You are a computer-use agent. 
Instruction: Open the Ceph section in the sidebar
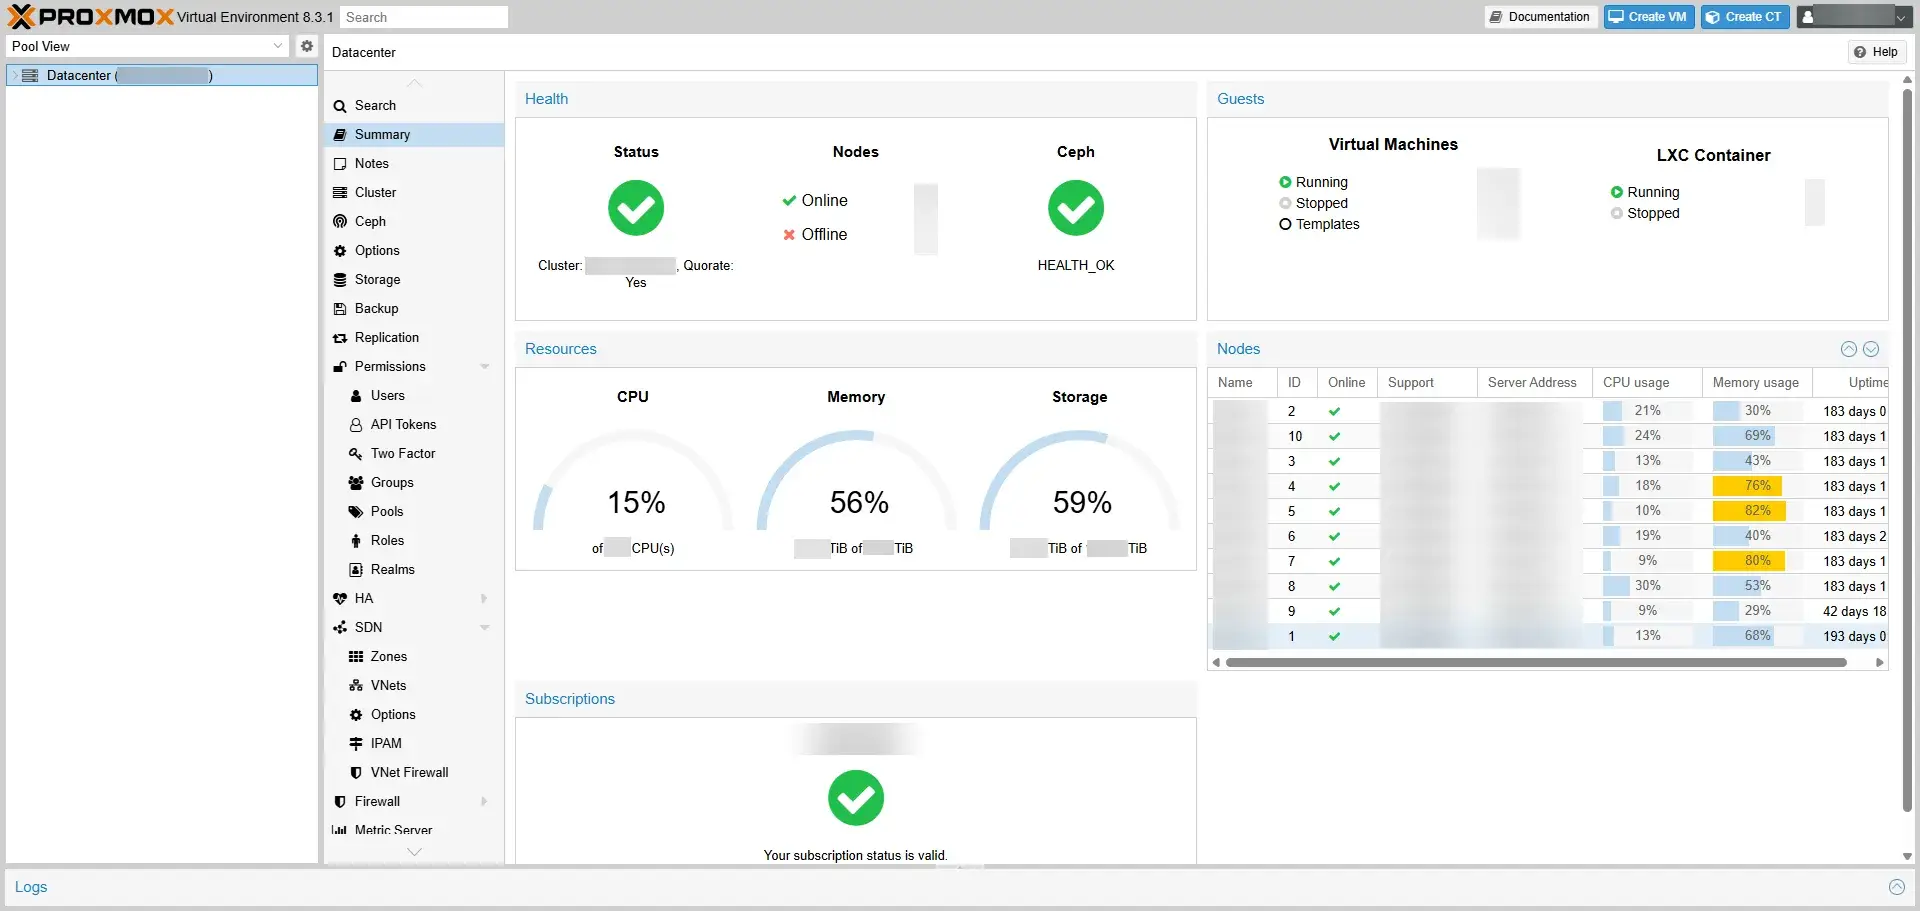click(369, 221)
